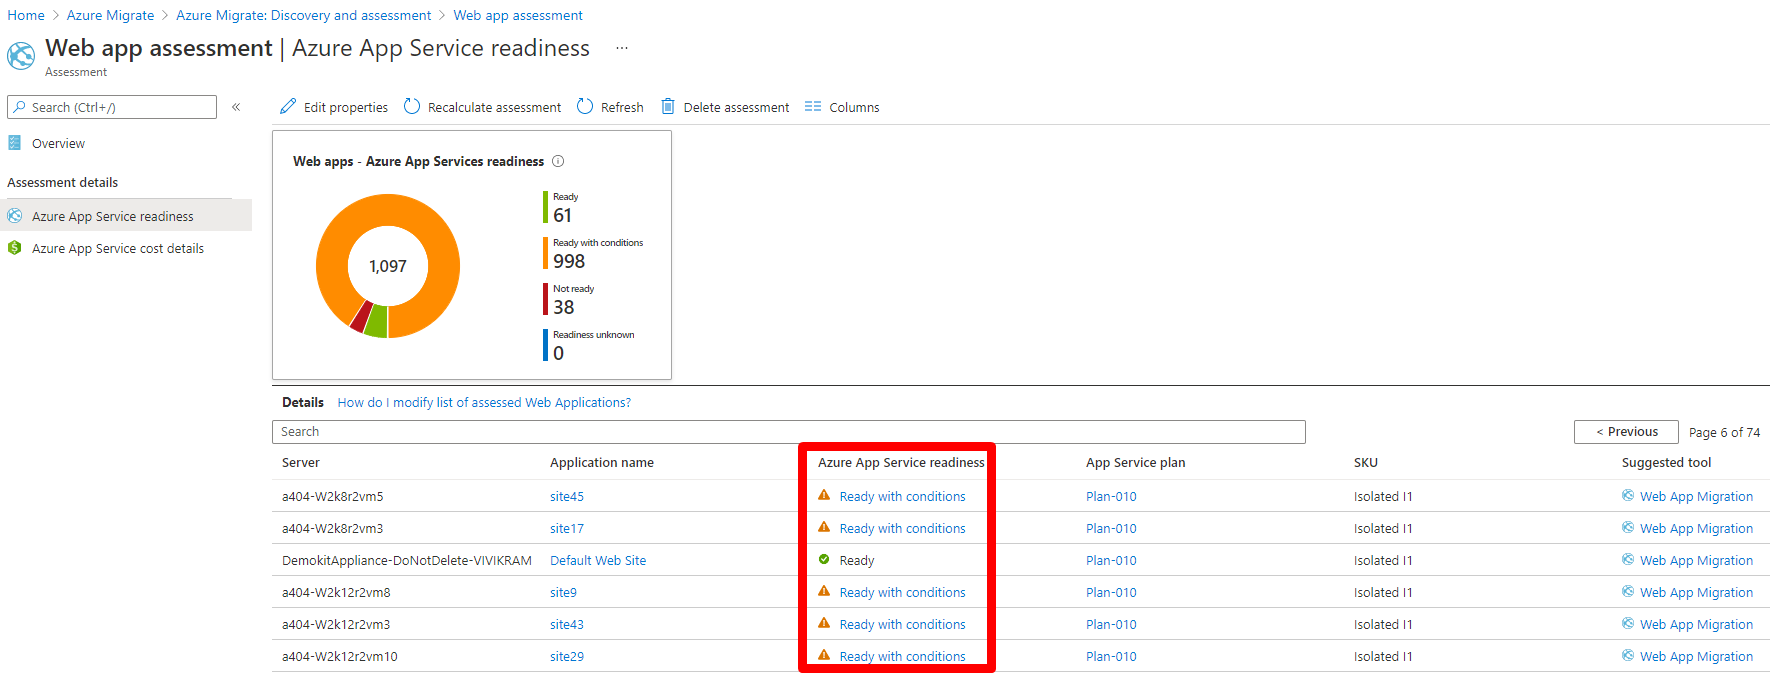This screenshot has height=673, width=1770.
Task: Click Delete assessment label
Action: point(736,107)
